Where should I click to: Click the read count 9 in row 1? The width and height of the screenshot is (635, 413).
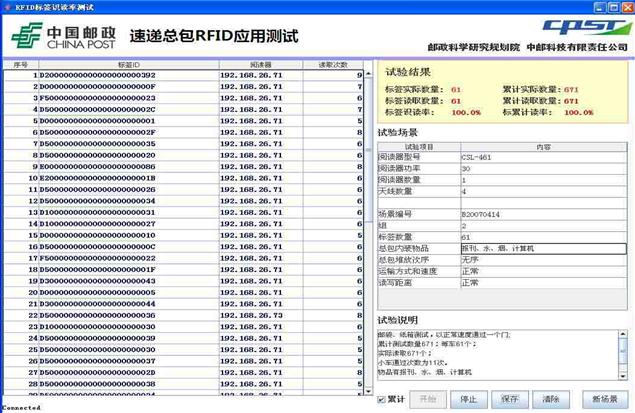tap(333, 75)
